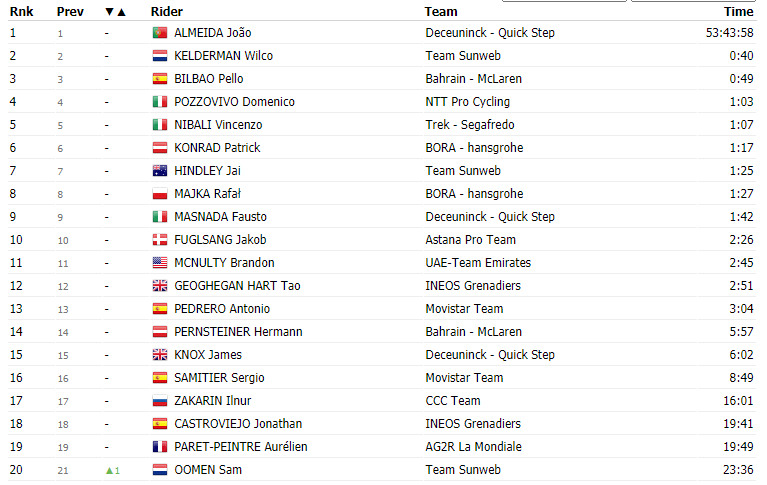Click the Rider column header
This screenshot has width=767, height=485.
tap(166, 12)
